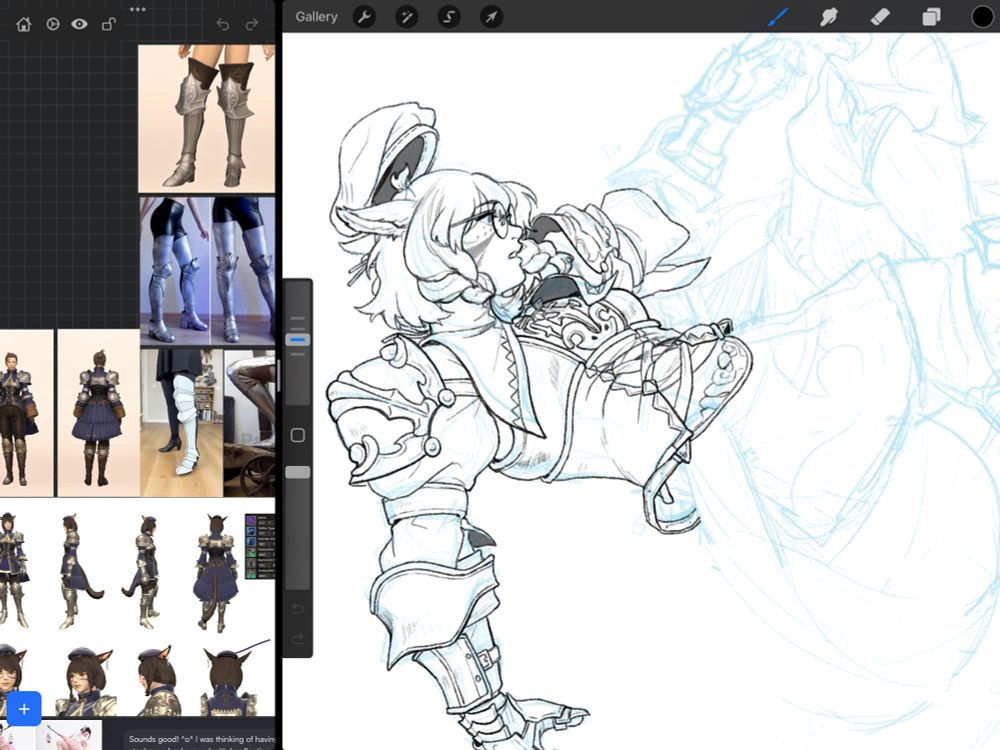Toggle the eye visibility icon
1000x750 pixels.
[80, 24]
